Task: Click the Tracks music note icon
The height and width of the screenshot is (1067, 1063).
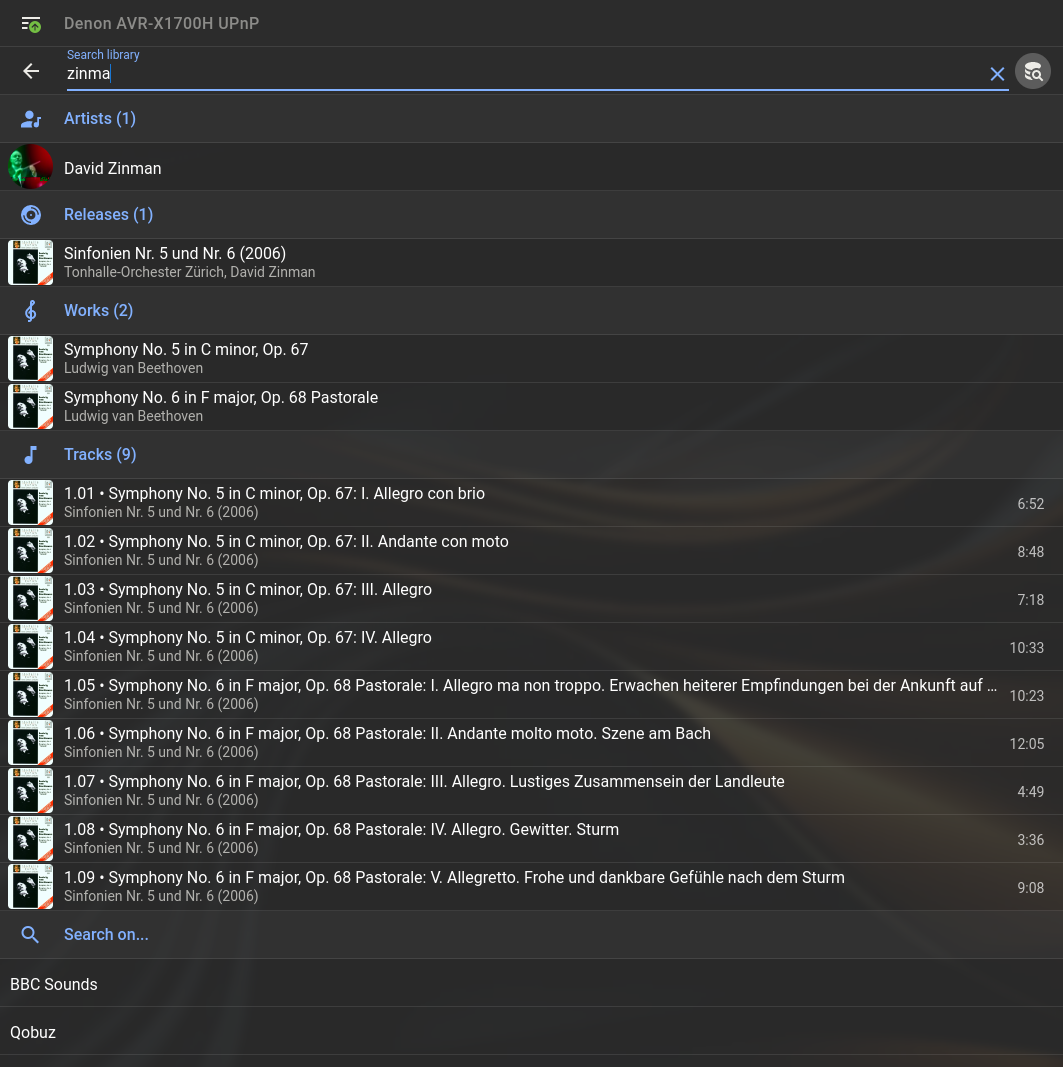Action: [31, 455]
